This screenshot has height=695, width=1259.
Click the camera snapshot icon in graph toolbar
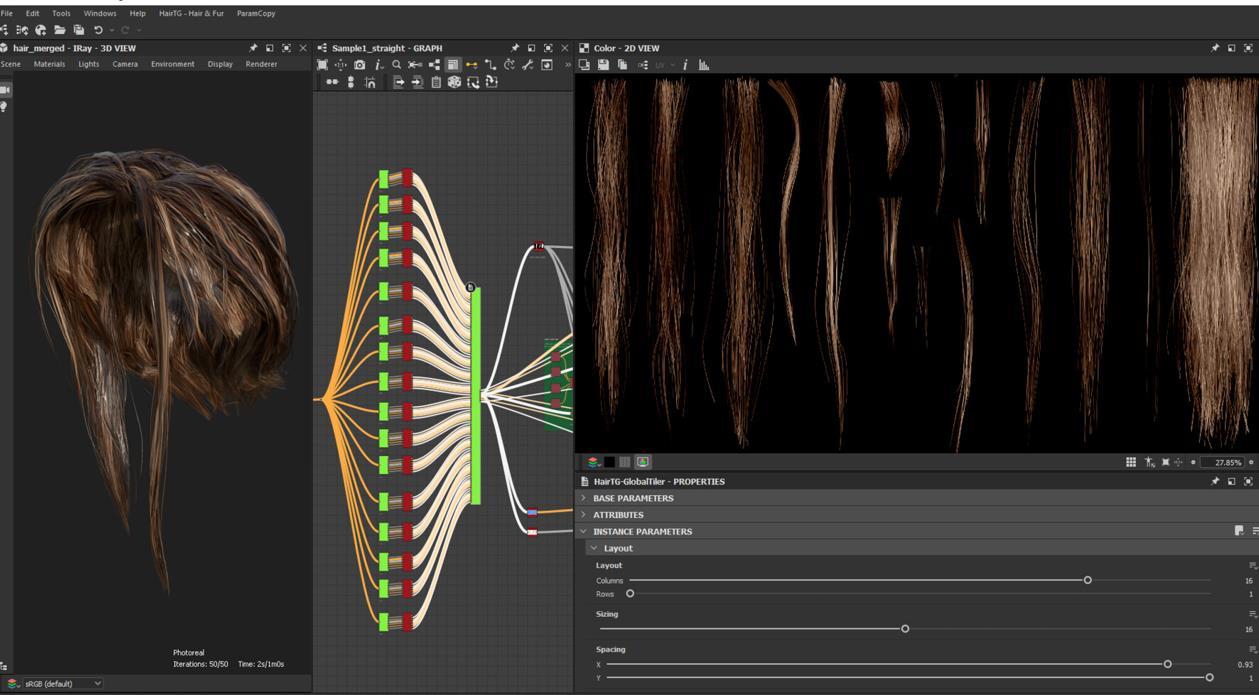pyautogui.click(x=359, y=65)
